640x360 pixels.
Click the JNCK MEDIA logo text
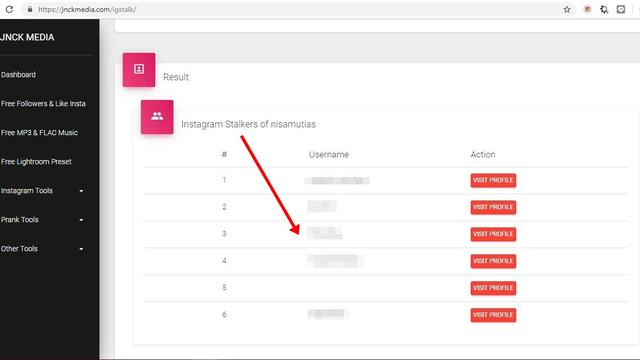(27, 37)
